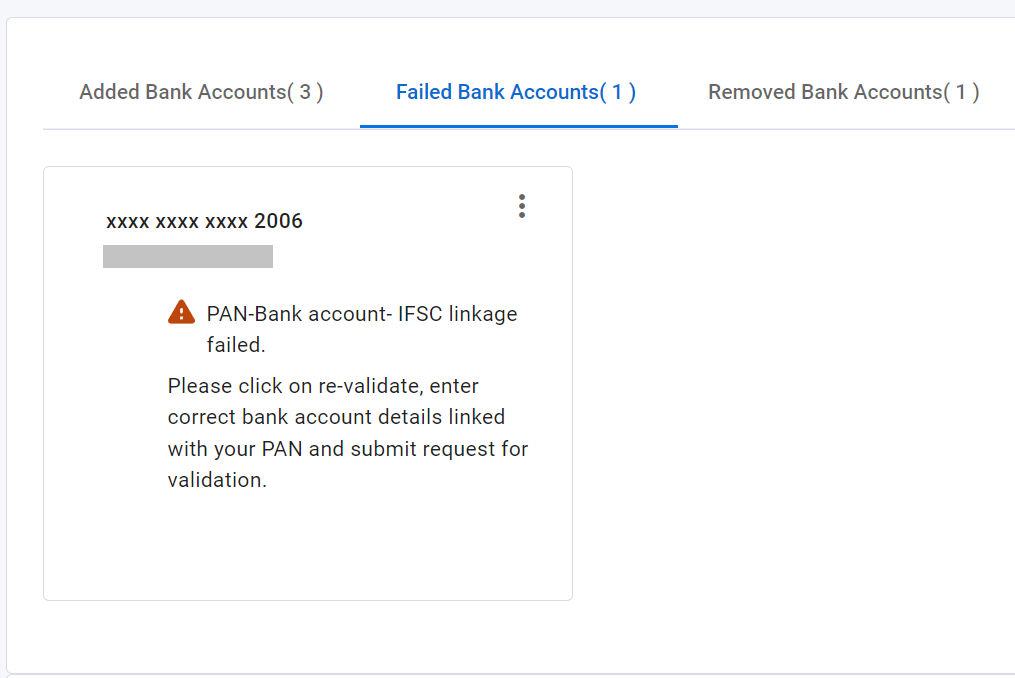Screen dimensions: 1015x678
Task: Click the digits 2006 on the account card
Action: [x=278, y=221]
